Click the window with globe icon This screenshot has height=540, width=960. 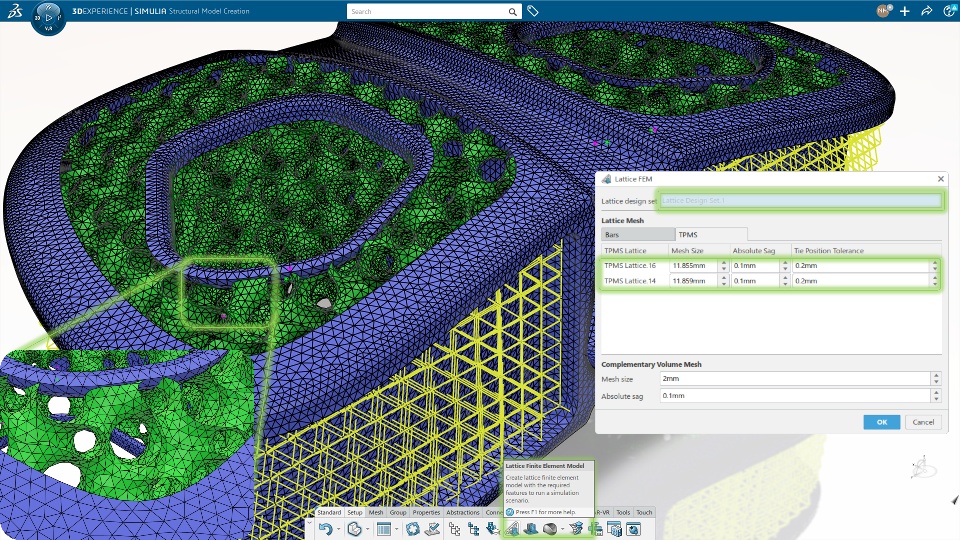coord(633,529)
